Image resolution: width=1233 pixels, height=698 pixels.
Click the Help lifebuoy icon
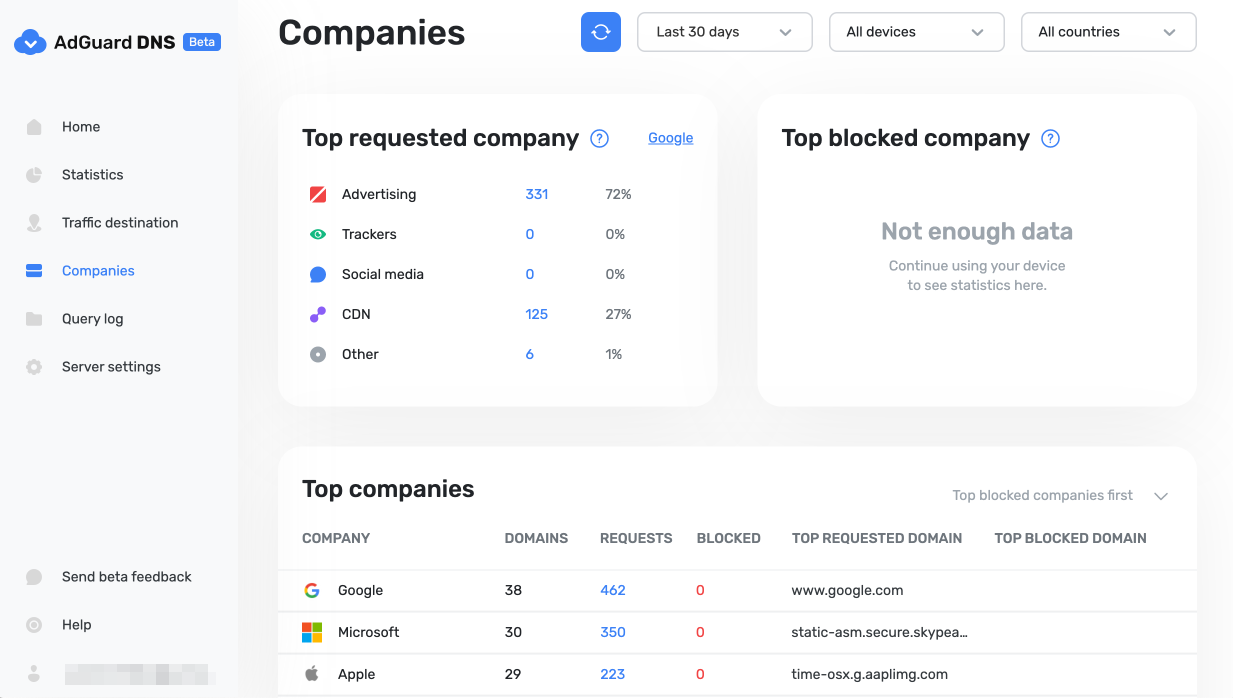tap(34, 625)
